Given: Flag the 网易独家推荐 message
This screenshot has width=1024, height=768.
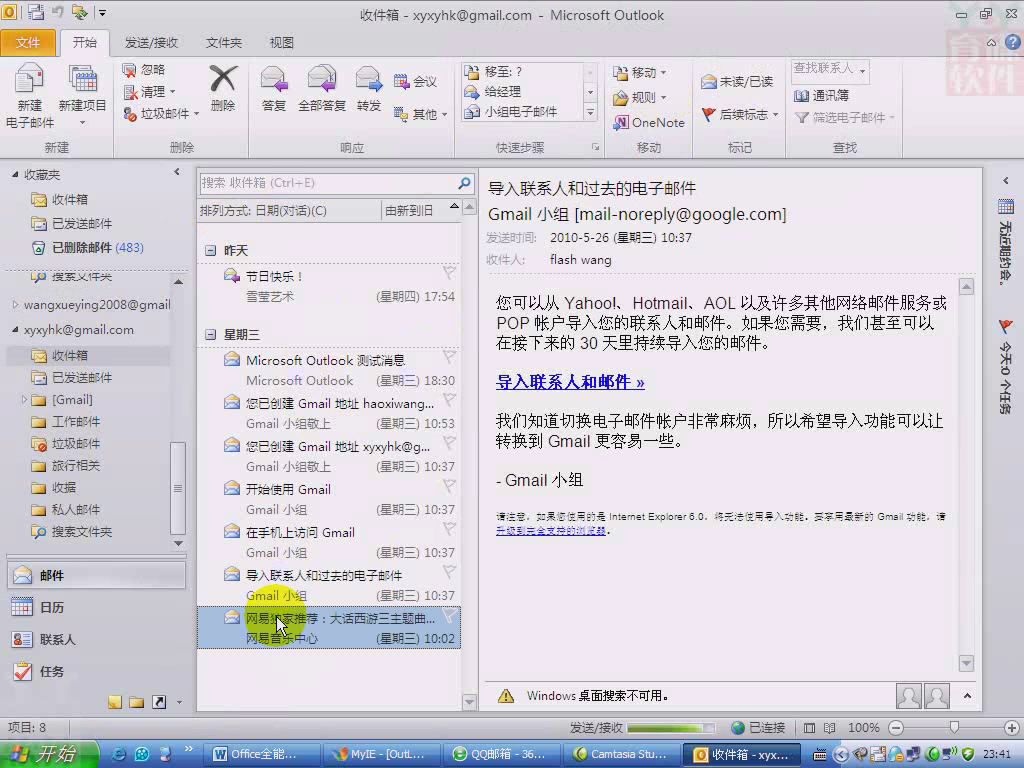Looking at the screenshot, I should [x=449, y=615].
